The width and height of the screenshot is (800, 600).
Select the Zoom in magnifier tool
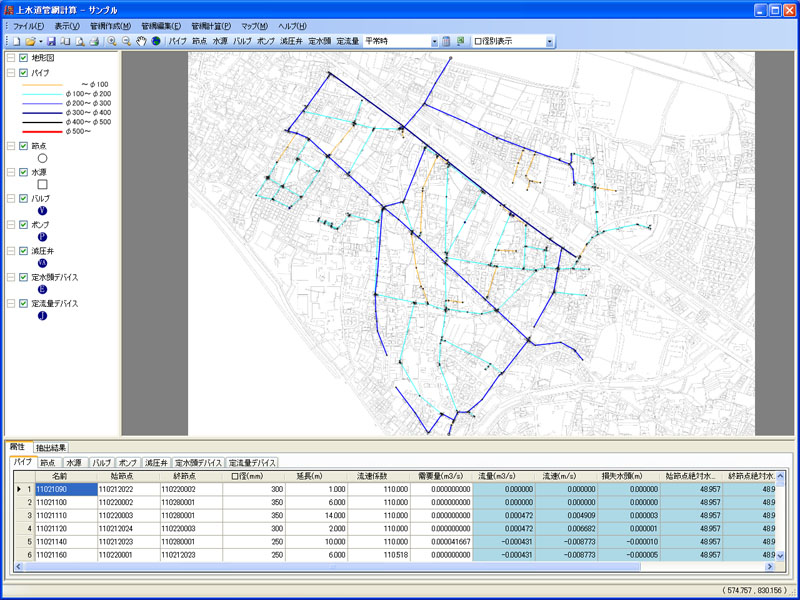click(112, 42)
